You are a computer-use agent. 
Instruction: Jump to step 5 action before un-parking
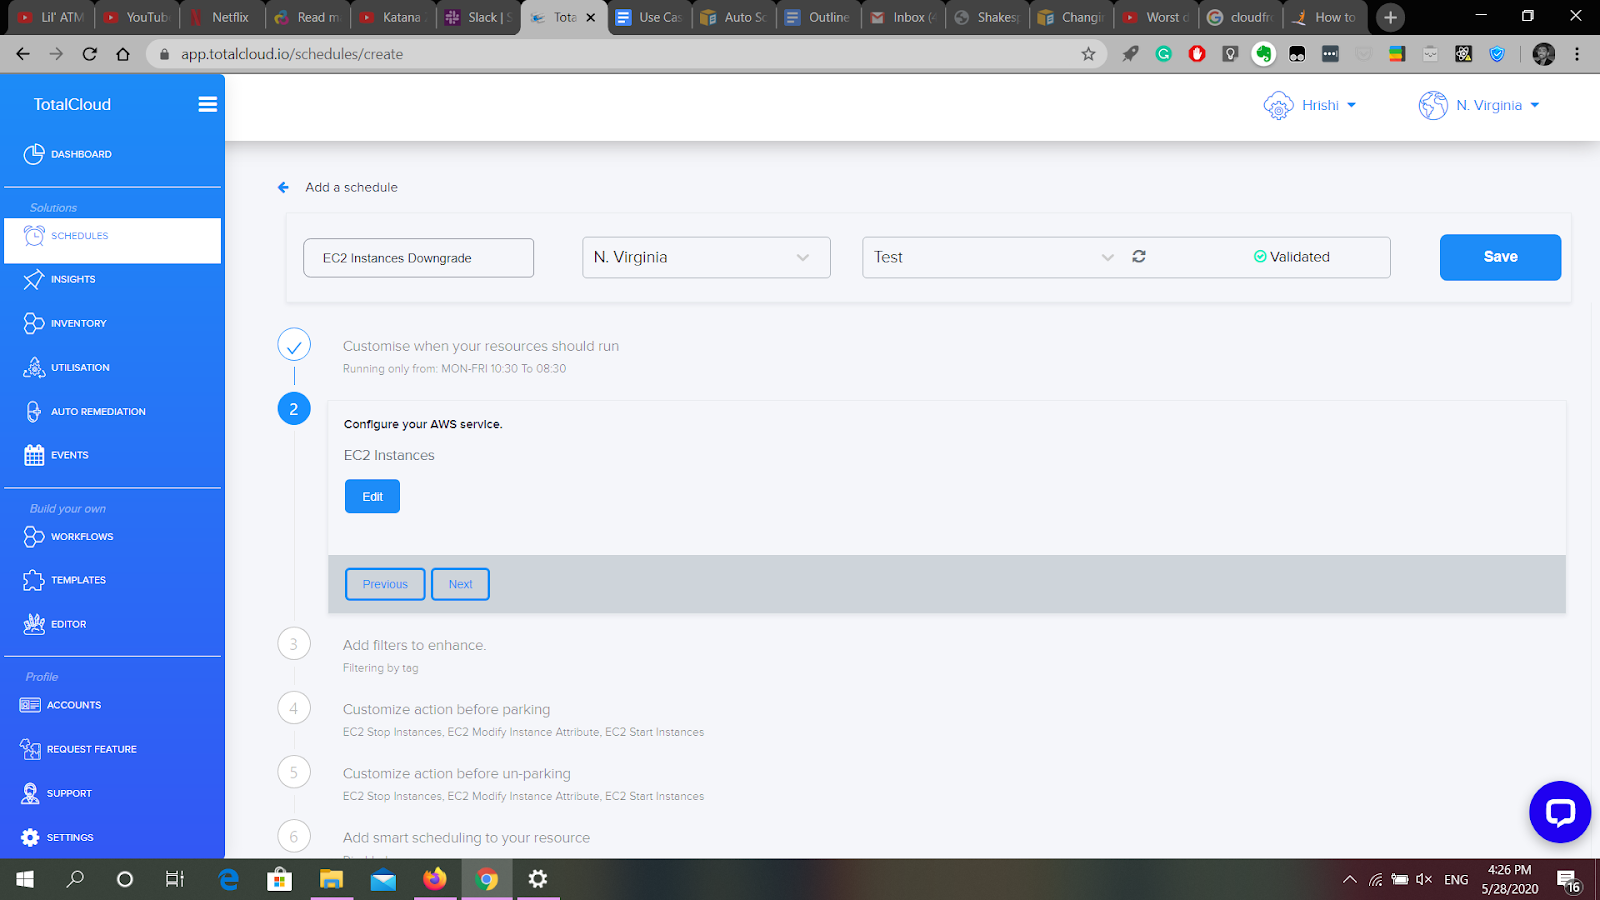click(294, 772)
